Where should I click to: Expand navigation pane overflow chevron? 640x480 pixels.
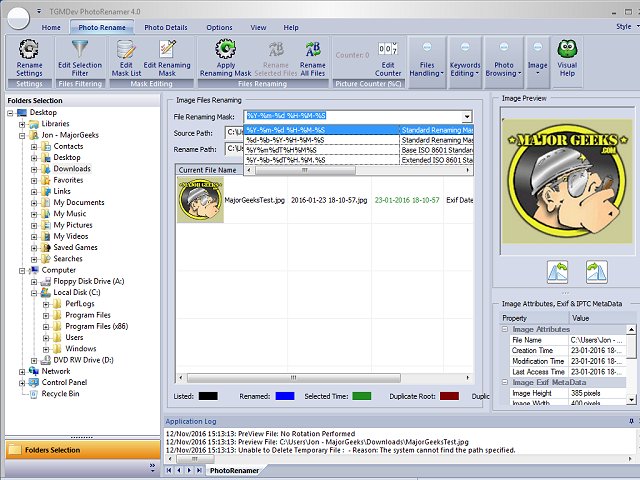(x=152, y=467)
